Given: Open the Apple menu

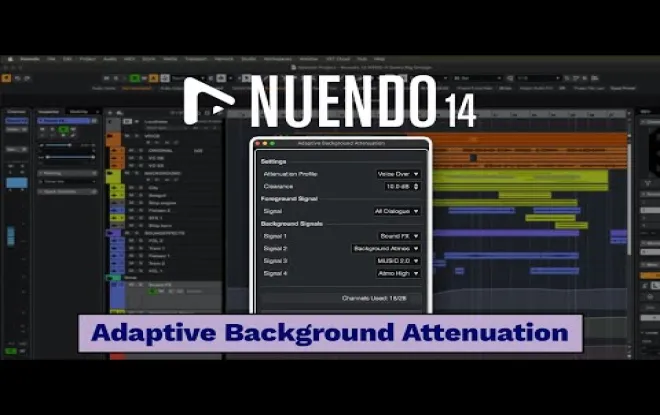Looking at the screenshot, I should (10, 59).
